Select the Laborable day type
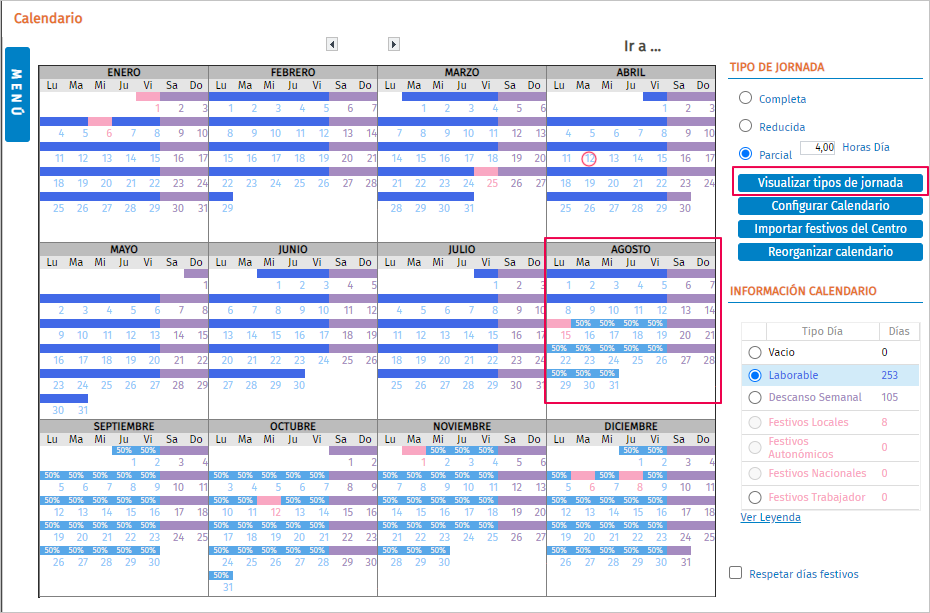The image size is (930, 613). point(755,375)
